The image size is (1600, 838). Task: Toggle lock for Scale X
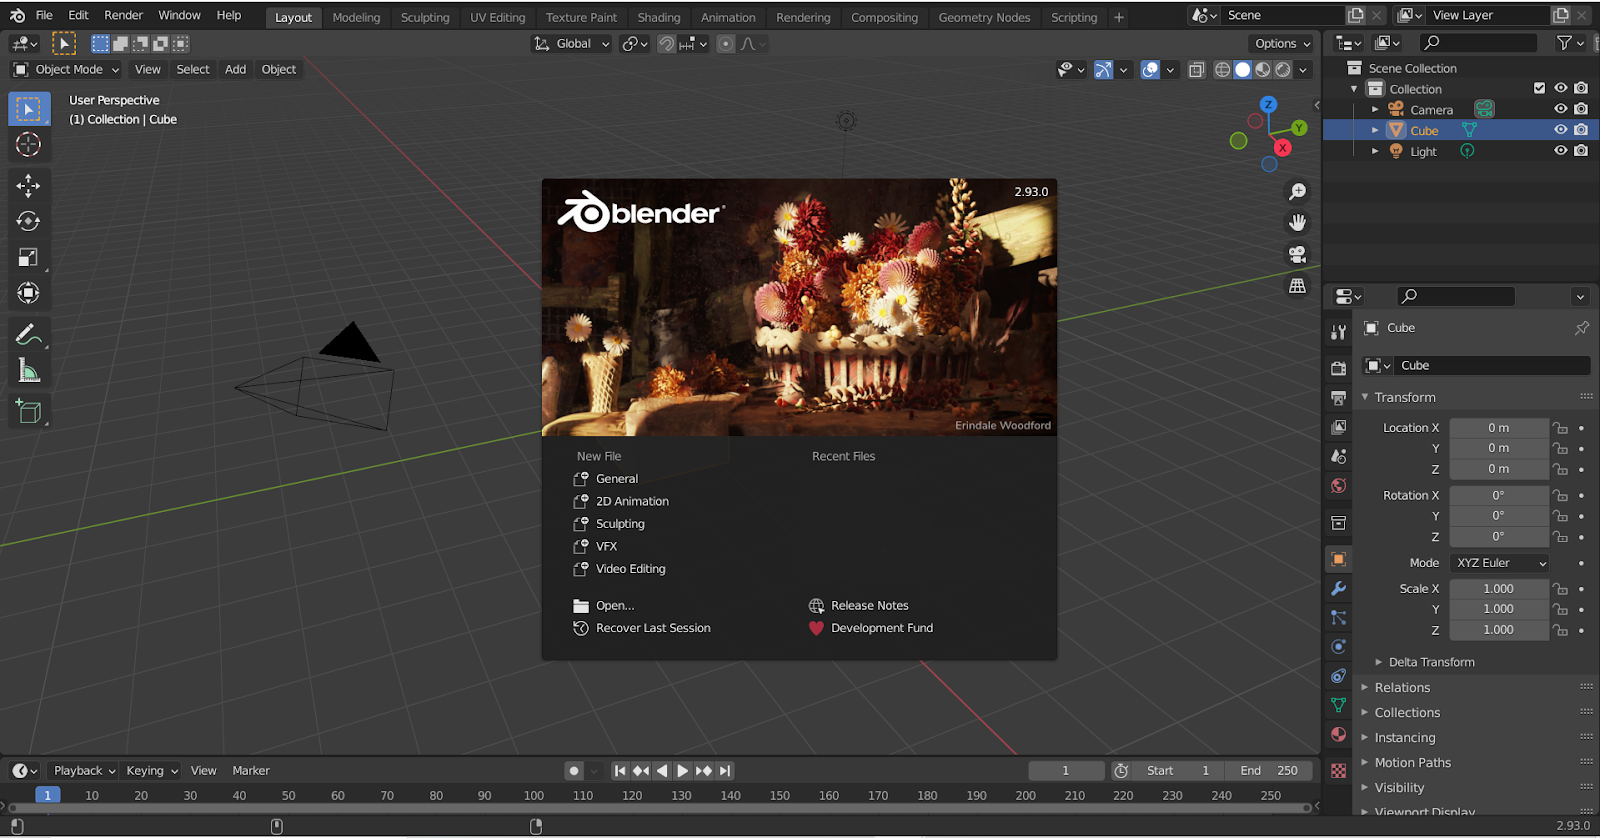(x=1560, y=589)
